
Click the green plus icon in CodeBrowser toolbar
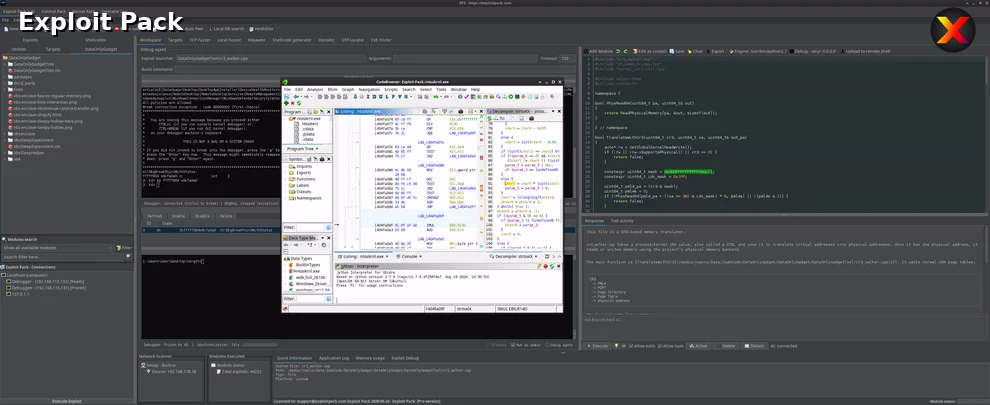point(286,103)
